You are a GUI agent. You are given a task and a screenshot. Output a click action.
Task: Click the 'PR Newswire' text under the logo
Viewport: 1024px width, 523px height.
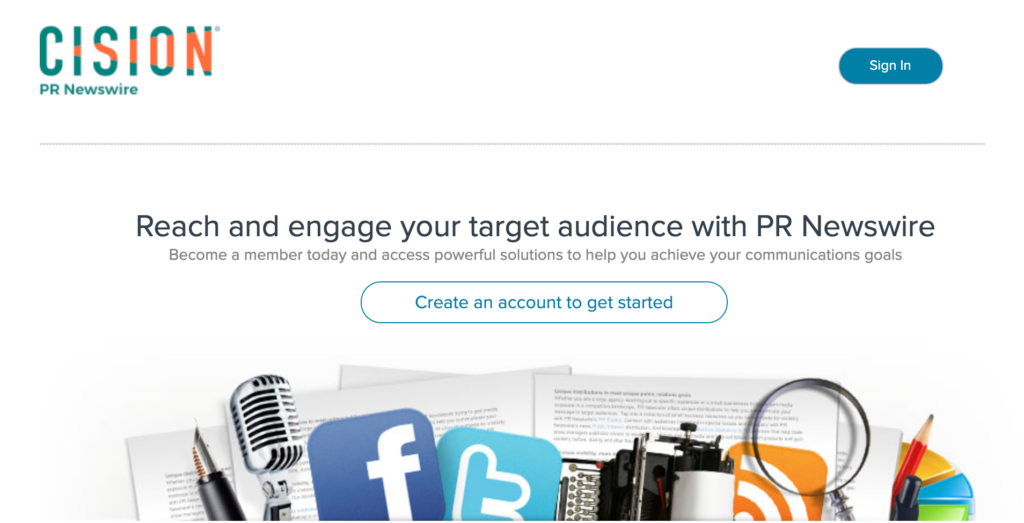tap(88, 89)
